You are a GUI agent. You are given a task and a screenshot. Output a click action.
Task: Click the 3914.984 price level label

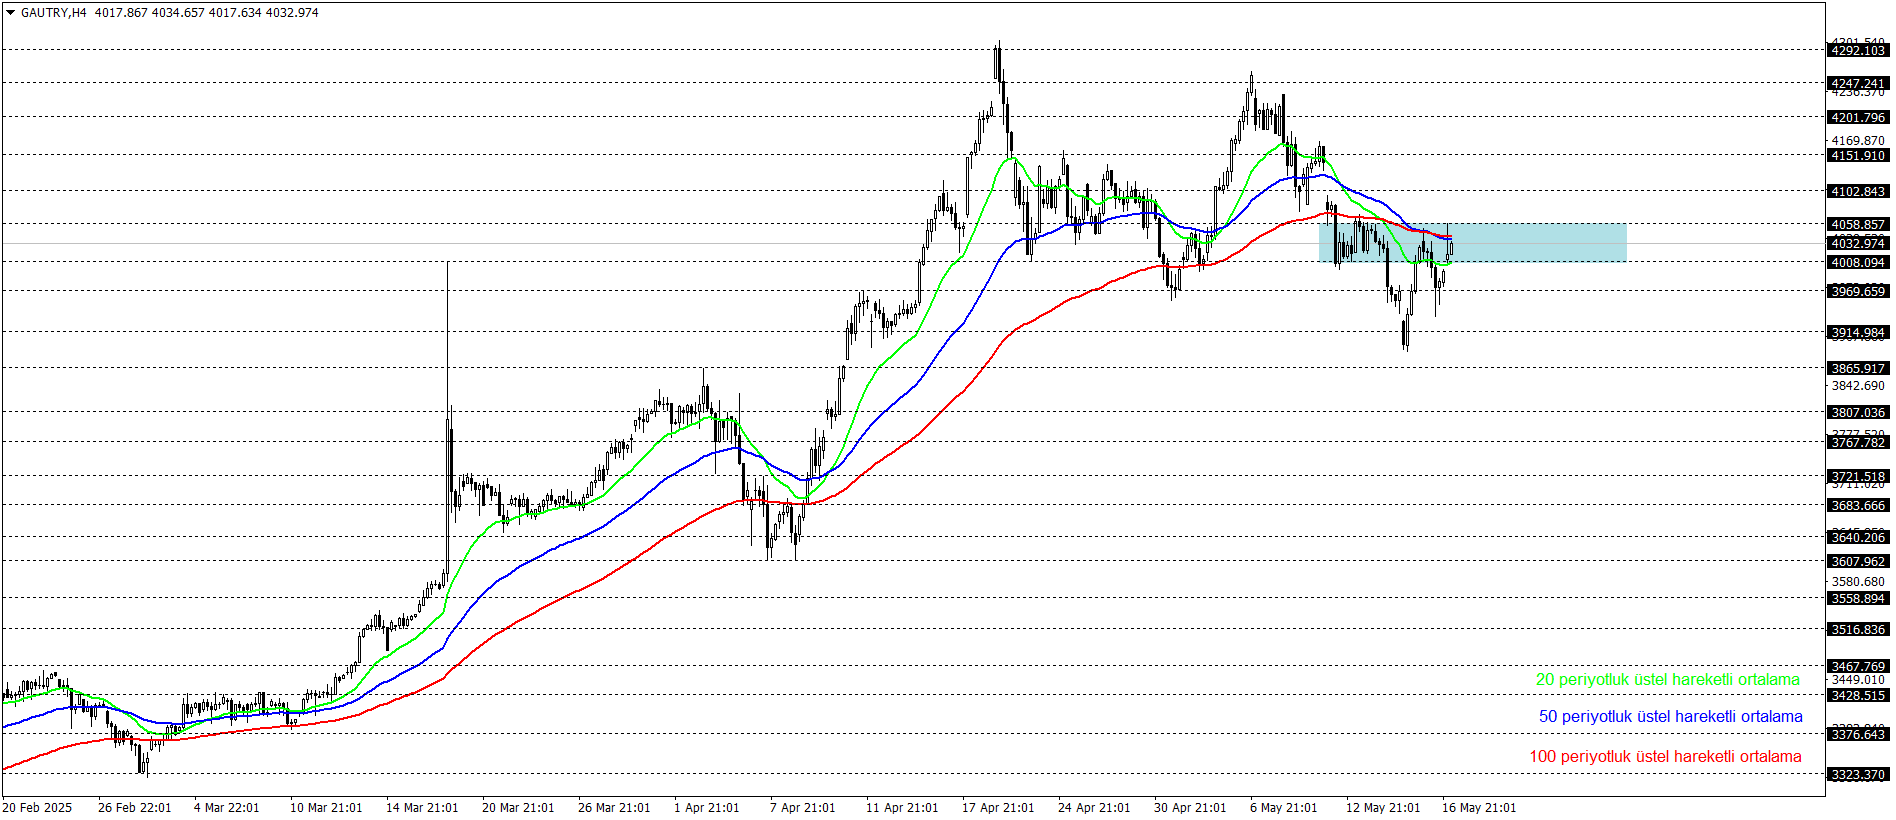pos(1858,333)
